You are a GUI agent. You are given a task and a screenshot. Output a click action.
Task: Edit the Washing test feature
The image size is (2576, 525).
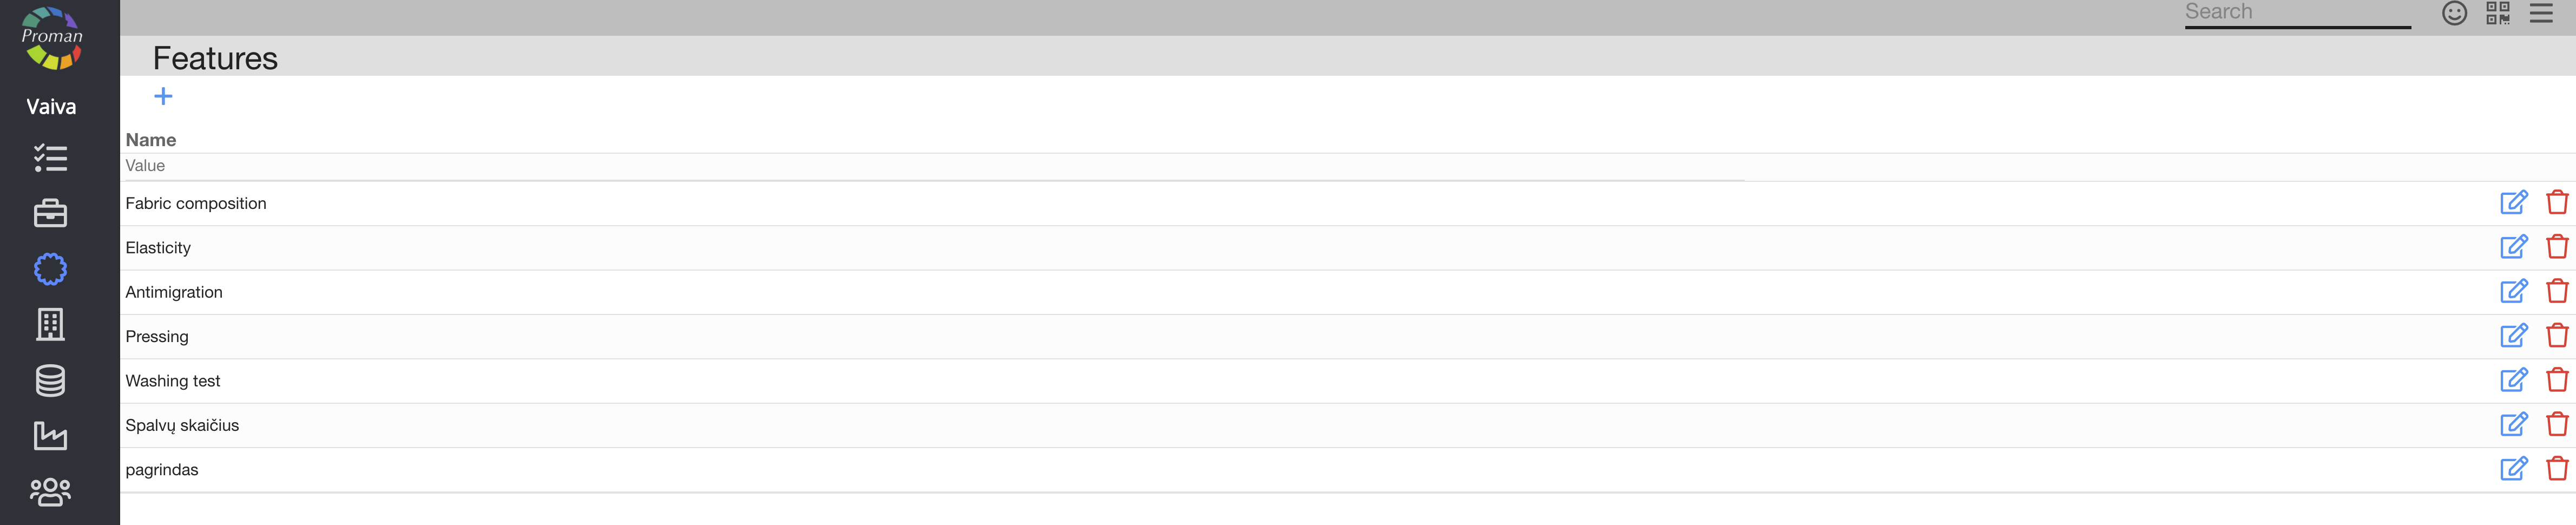click(2513, 380)
